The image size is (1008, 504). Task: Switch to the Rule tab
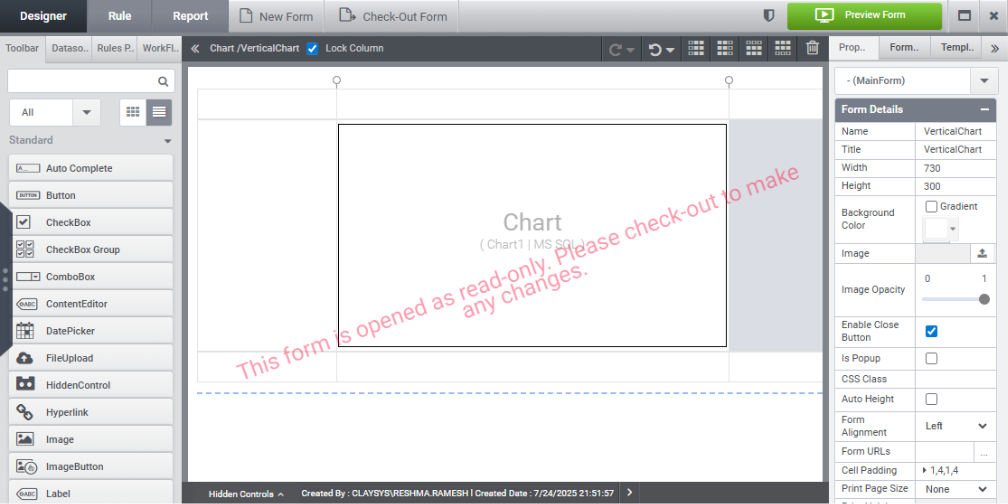(x=119, y=16)
